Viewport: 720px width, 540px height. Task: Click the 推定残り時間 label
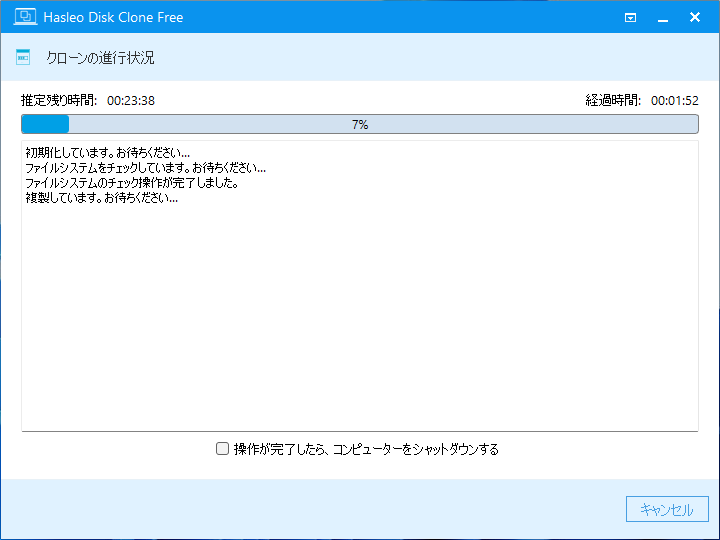pos(59,100)
